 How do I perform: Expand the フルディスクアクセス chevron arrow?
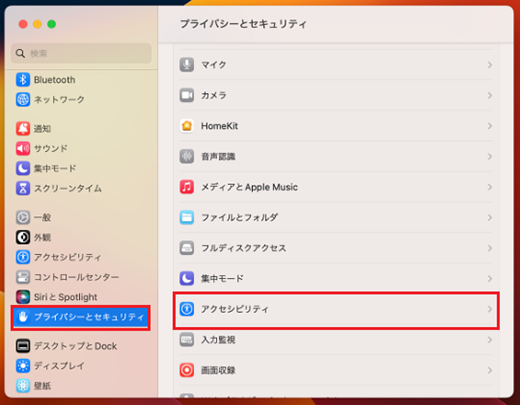coord(489,248)
